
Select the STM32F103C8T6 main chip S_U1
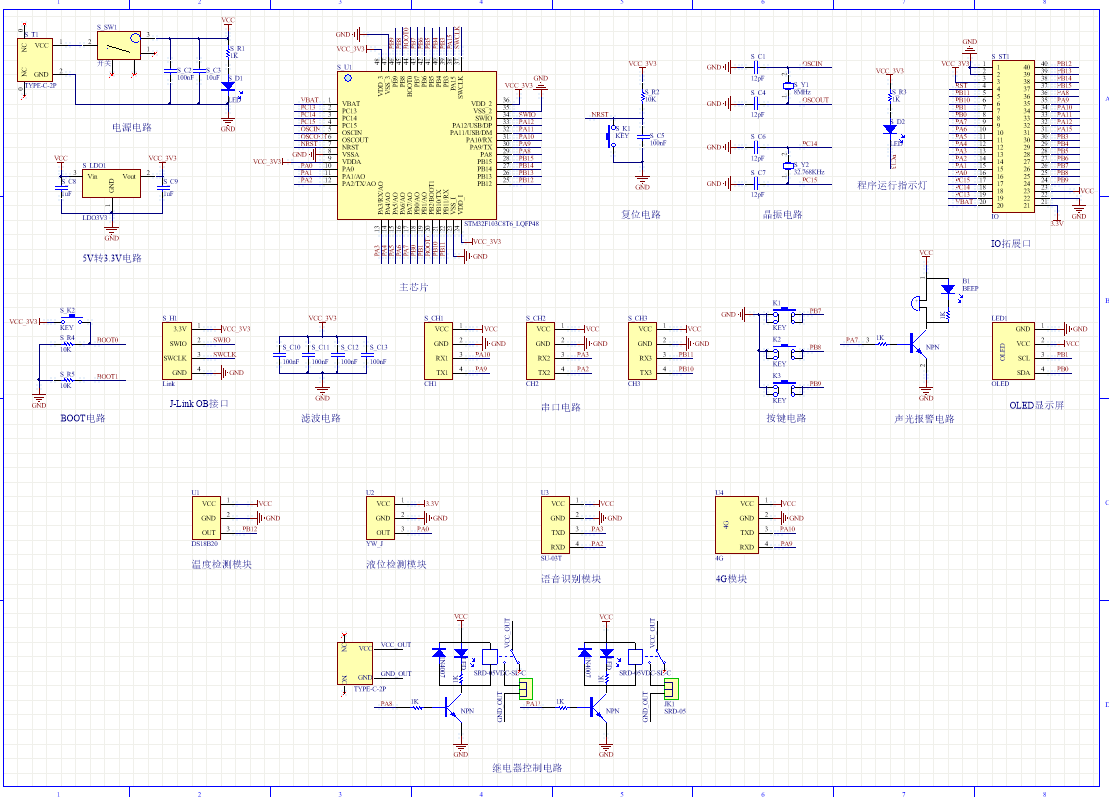click(x=417, y=145)
